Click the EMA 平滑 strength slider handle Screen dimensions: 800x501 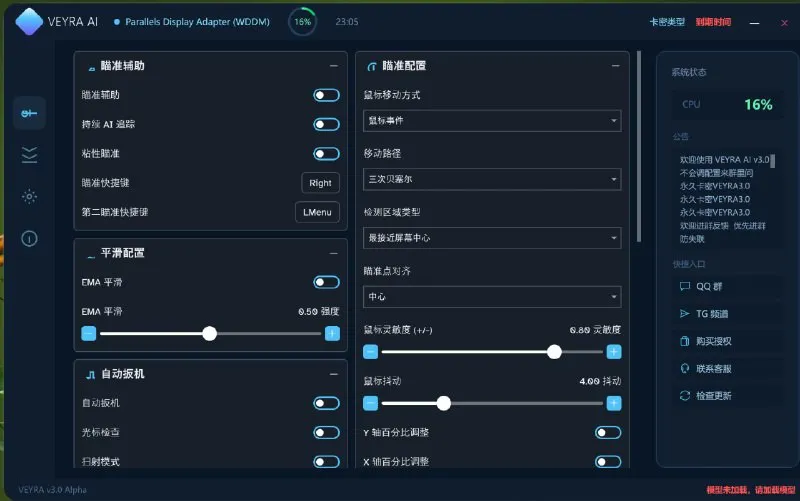pyautogui.click(x=209, y=334)
